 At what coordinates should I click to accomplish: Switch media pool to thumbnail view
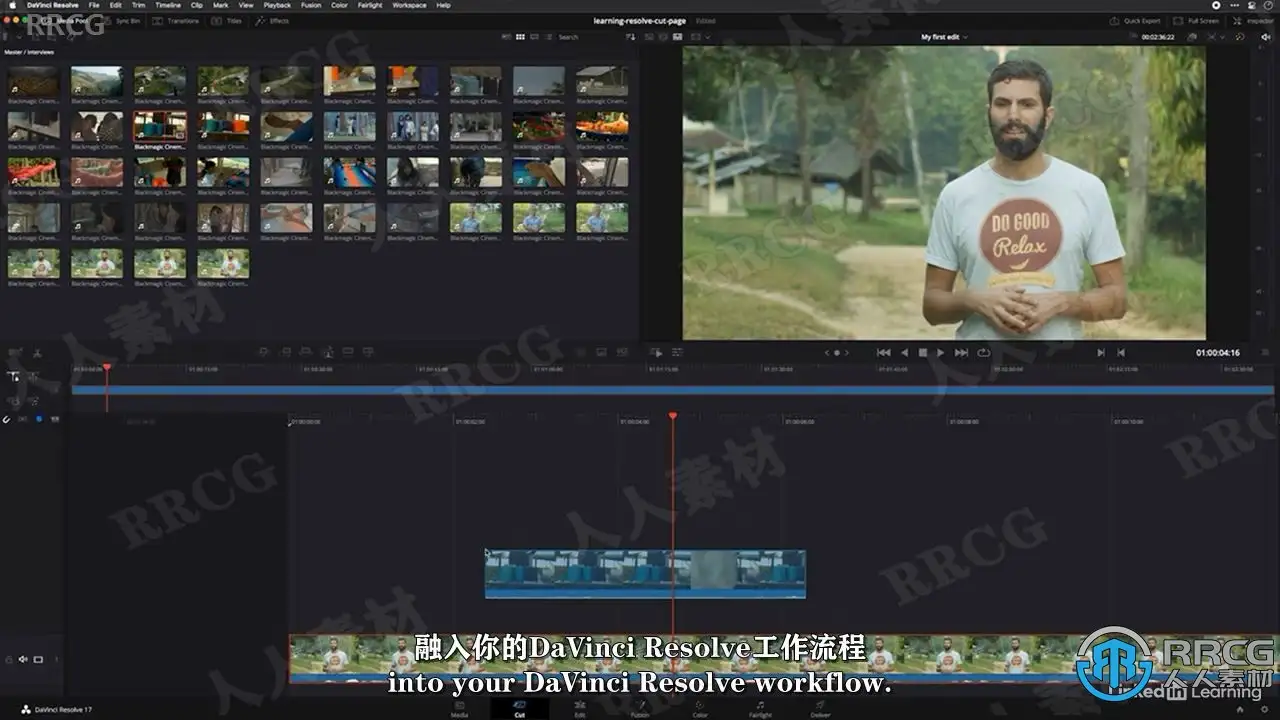click(x=520, y=37)
